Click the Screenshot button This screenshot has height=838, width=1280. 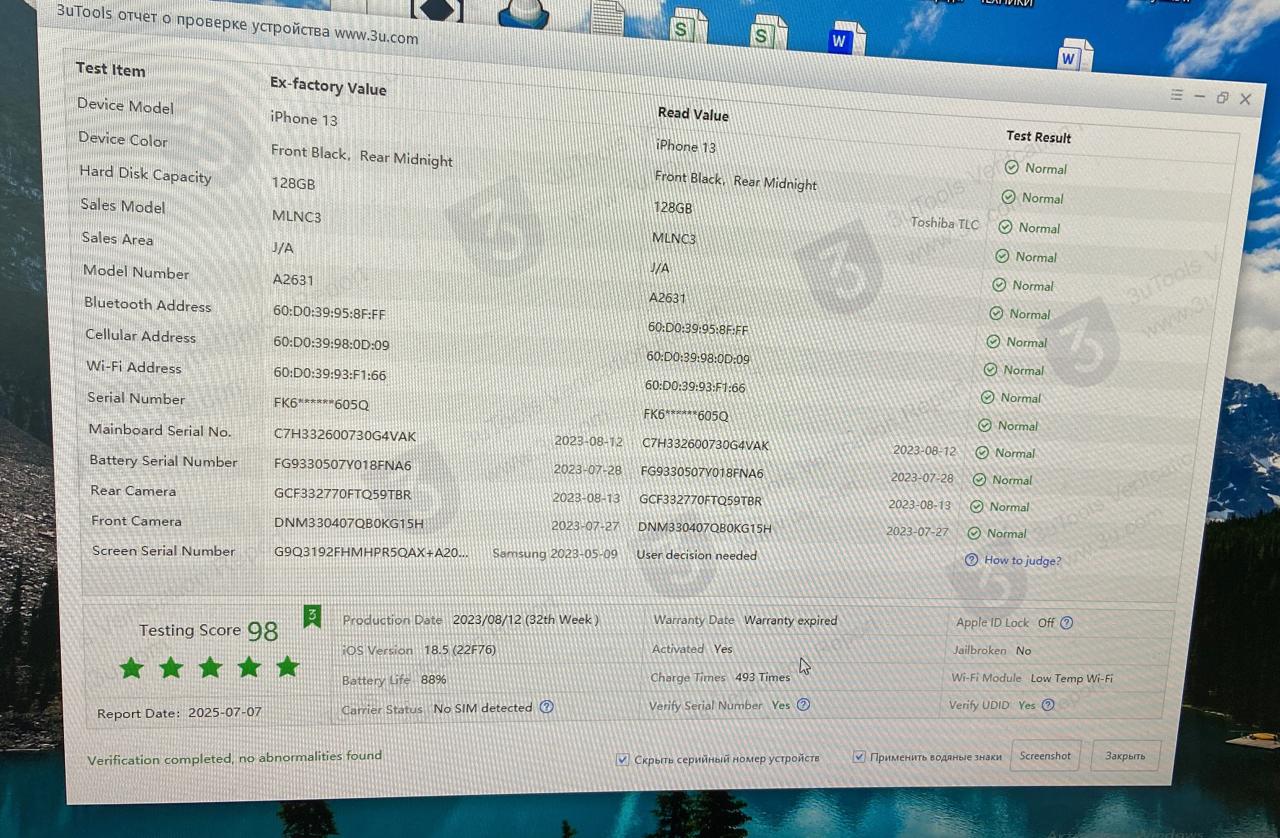(x=1045, y=756)
